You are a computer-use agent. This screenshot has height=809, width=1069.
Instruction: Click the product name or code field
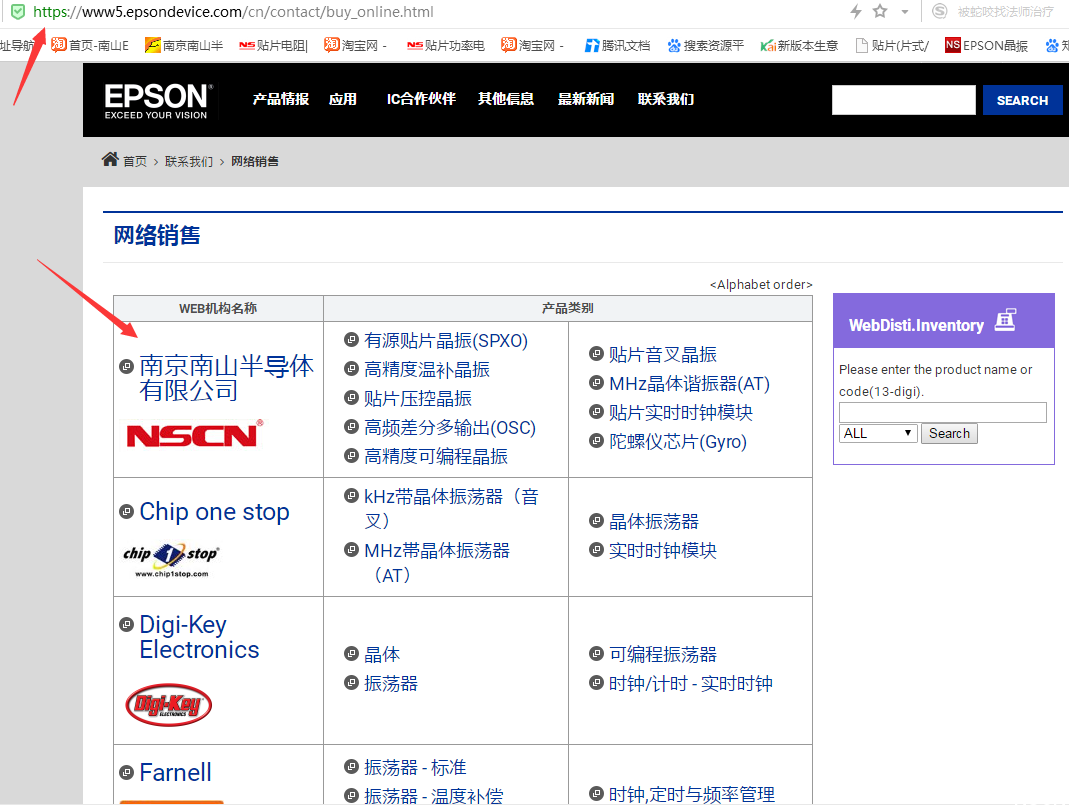pos(942,412)
